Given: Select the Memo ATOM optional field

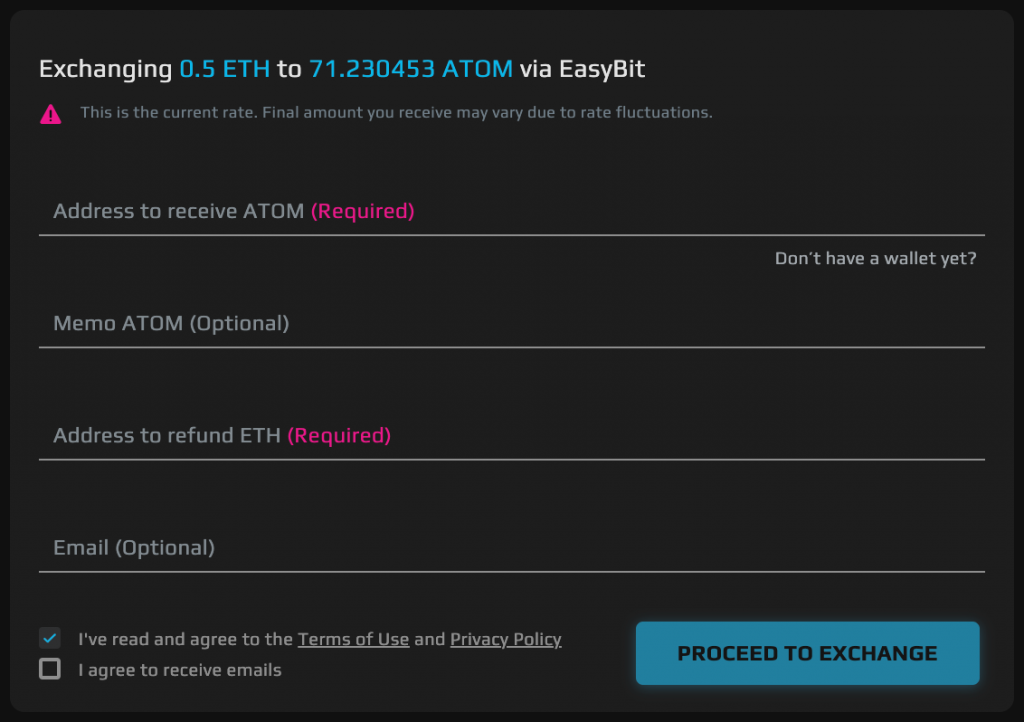Looking at the screenshot, I should pyautogui.click(x=511, y=323).
